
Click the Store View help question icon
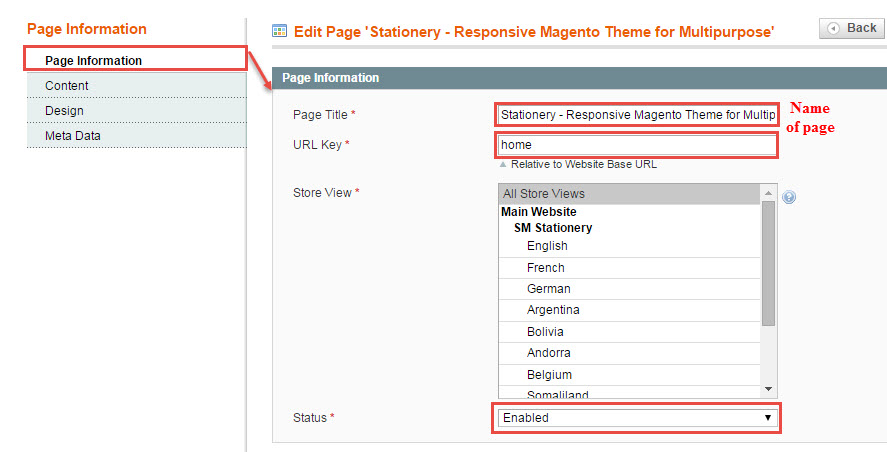[x=789, y=197]
